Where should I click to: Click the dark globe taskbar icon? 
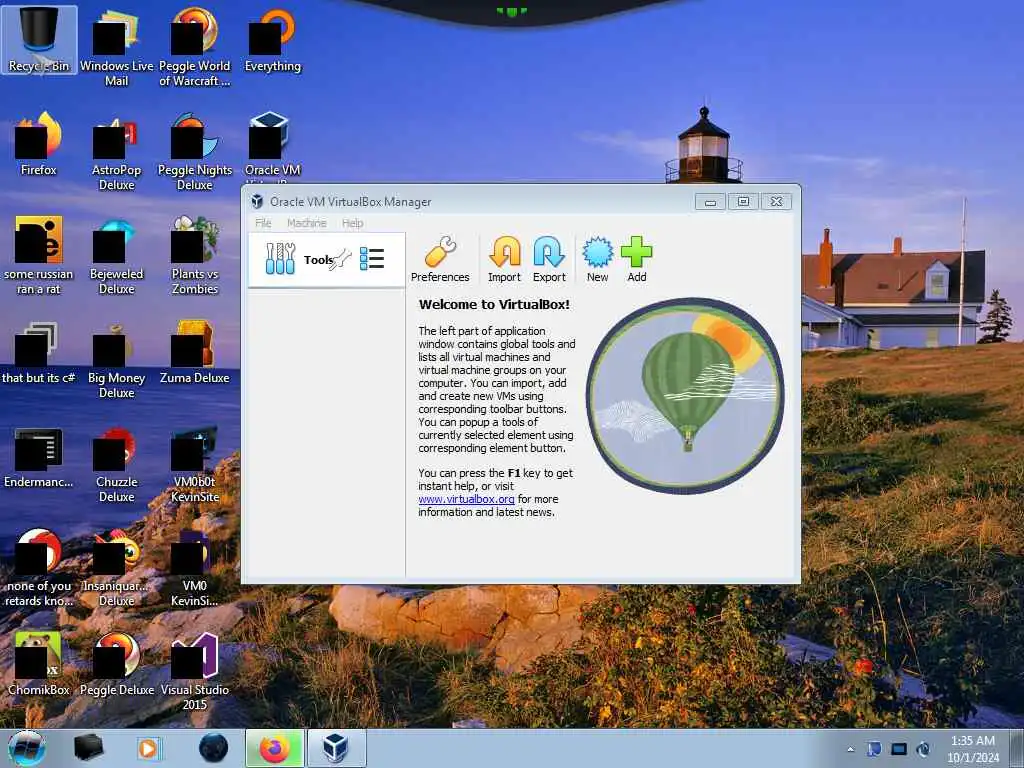[213, 748]
